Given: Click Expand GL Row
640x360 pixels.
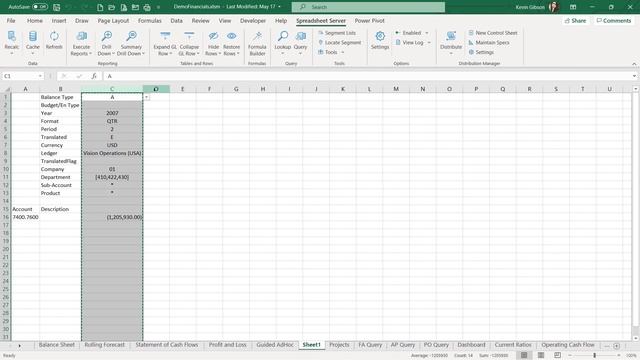Looking at the screenshot, I should coord(165,43).
